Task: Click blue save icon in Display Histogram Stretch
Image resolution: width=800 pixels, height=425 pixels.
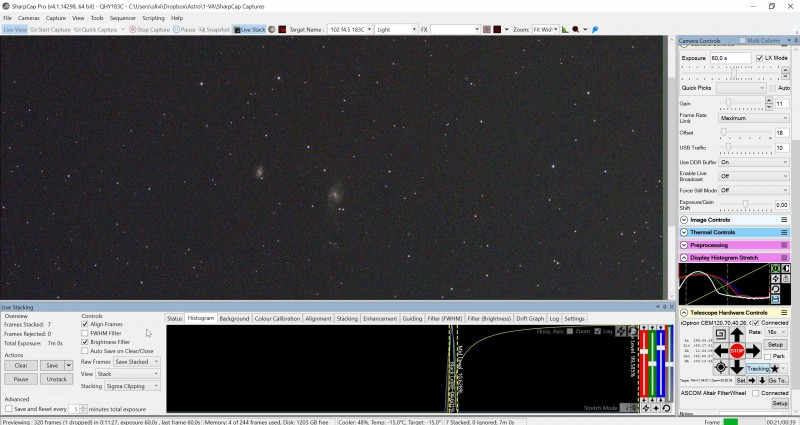Action: [x=776, y=299]
